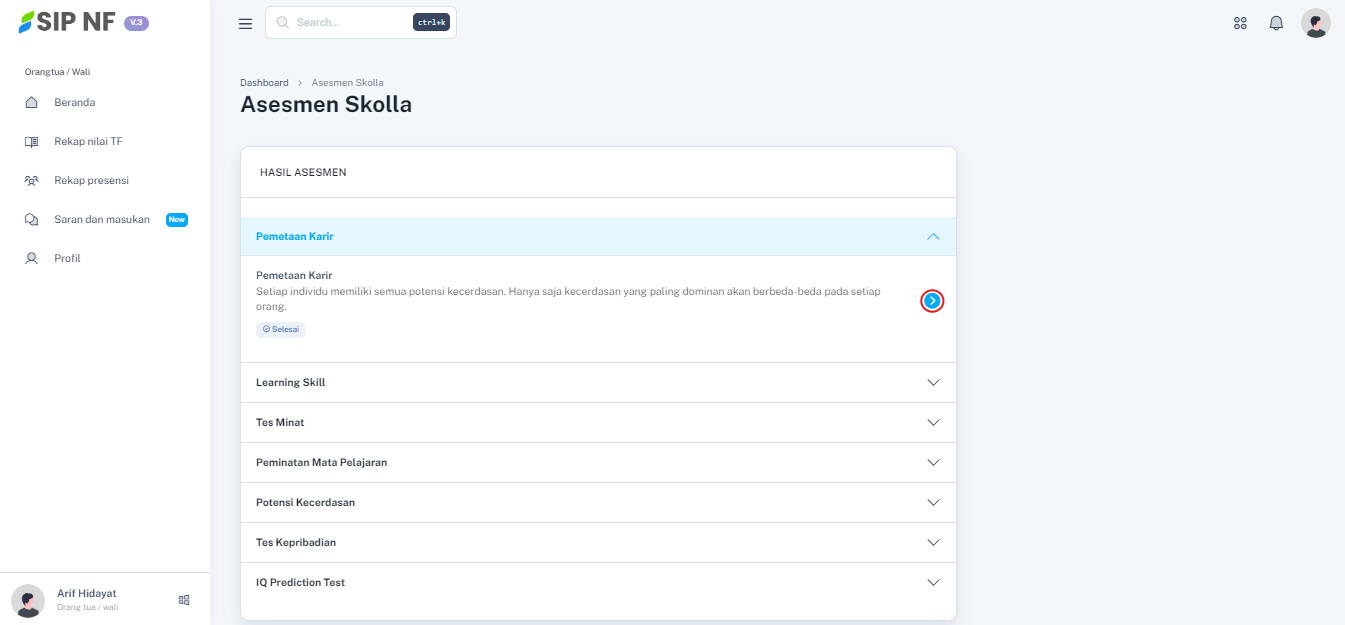This screenshot has height=625, width=1345.
Task: Click the Dashboard breadcrumb link
Action: [x=264, y=83]
